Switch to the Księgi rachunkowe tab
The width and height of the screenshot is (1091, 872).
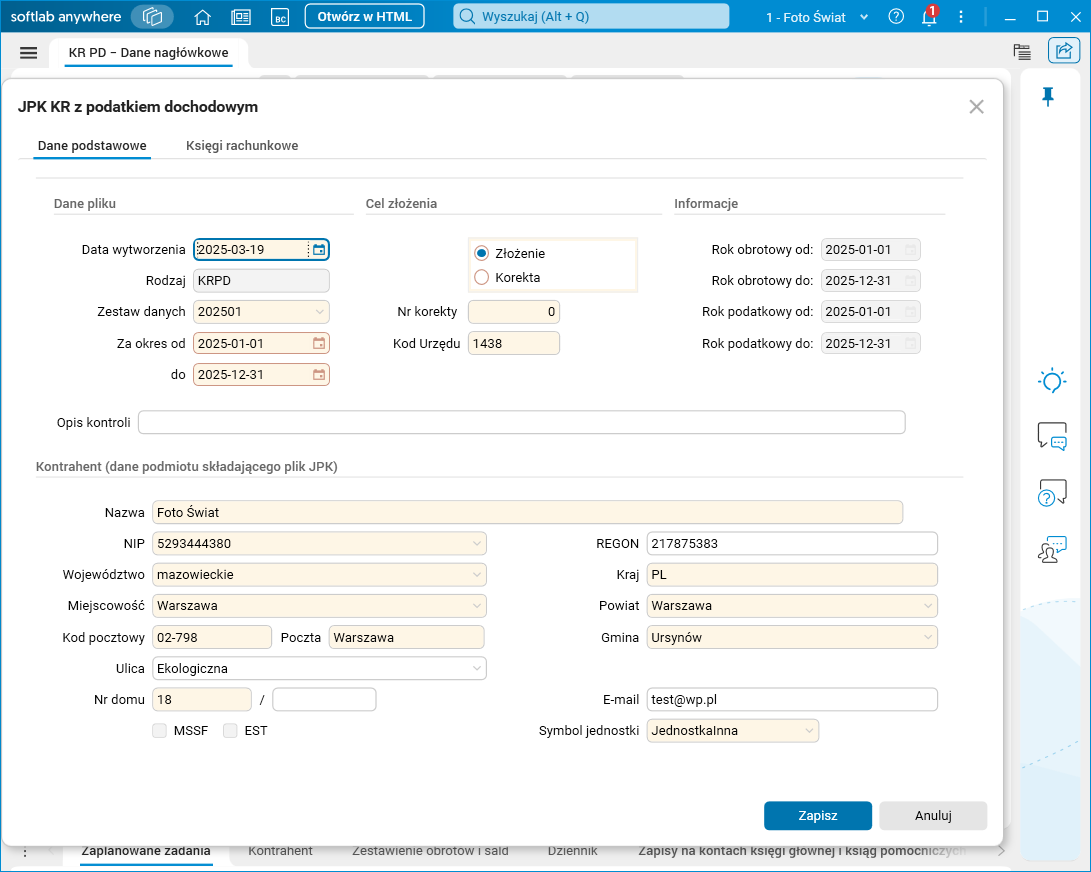coord(241,145)
